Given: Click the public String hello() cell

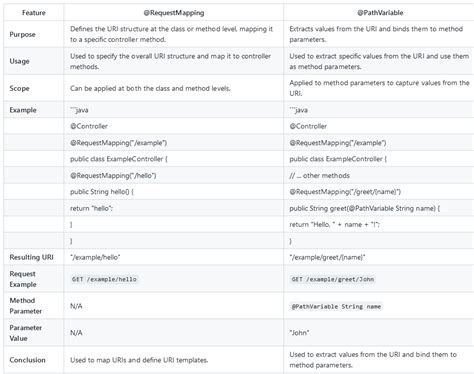Looking at the screenshot, I should click(102, 192).
